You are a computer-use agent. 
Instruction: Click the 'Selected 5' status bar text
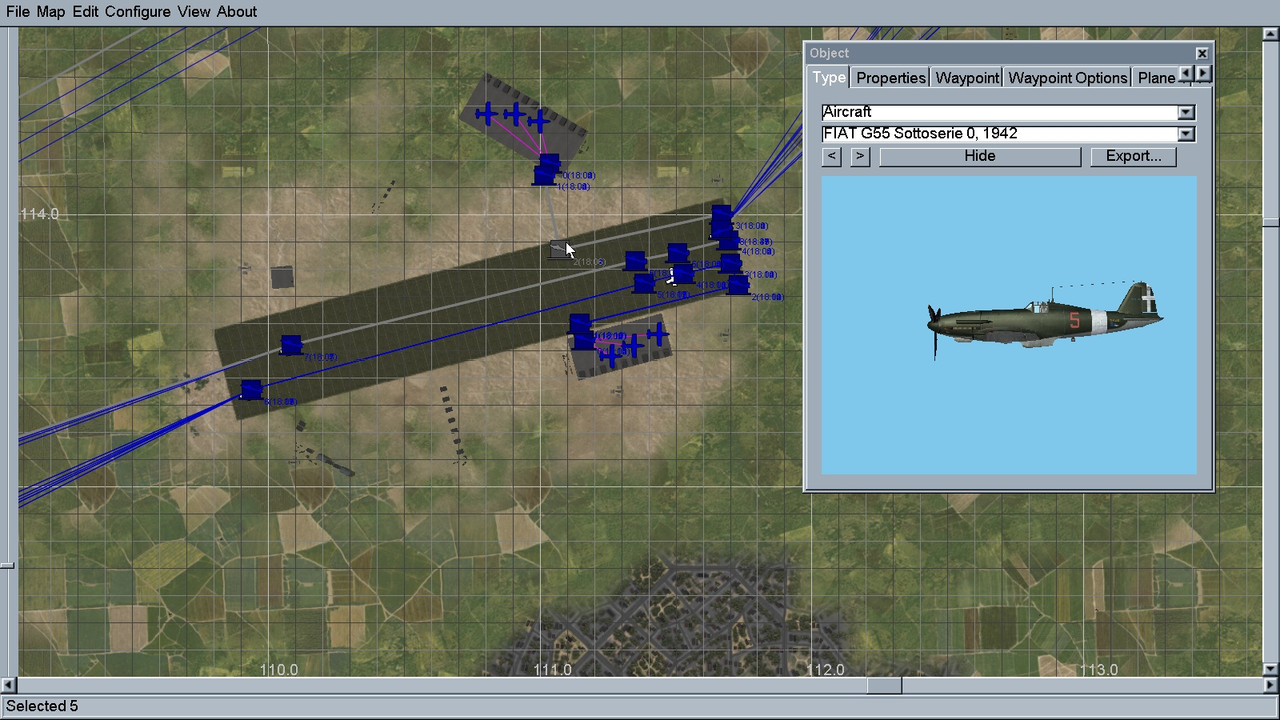coord(42,707)
